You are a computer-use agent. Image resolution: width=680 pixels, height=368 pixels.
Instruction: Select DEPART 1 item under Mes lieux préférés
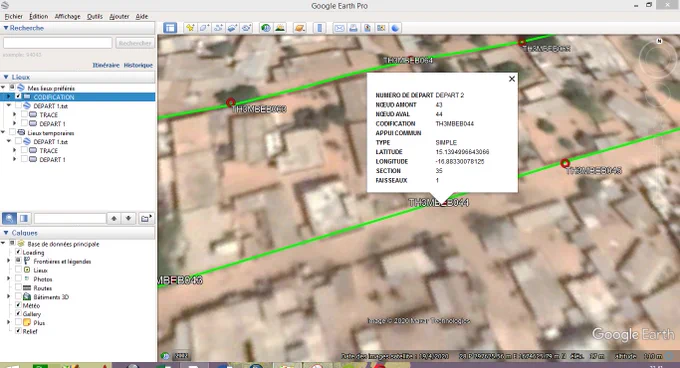[52, 124]
